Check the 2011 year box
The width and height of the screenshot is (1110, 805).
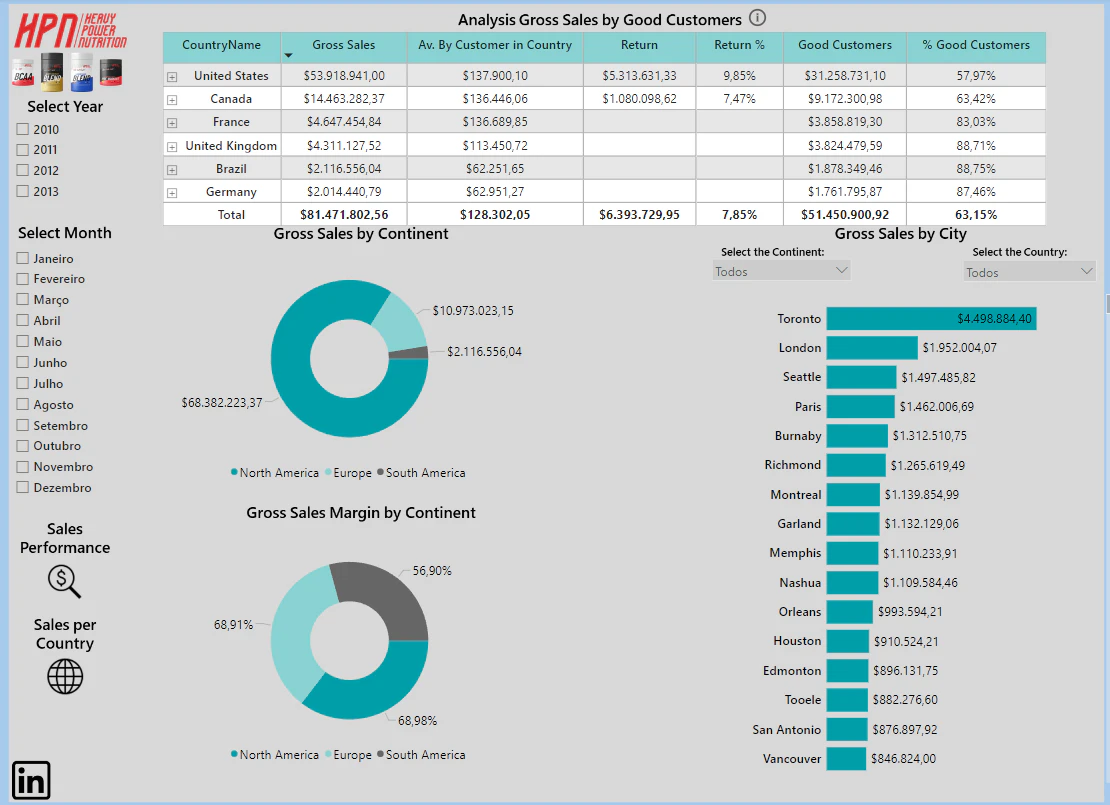click(23, 150)
